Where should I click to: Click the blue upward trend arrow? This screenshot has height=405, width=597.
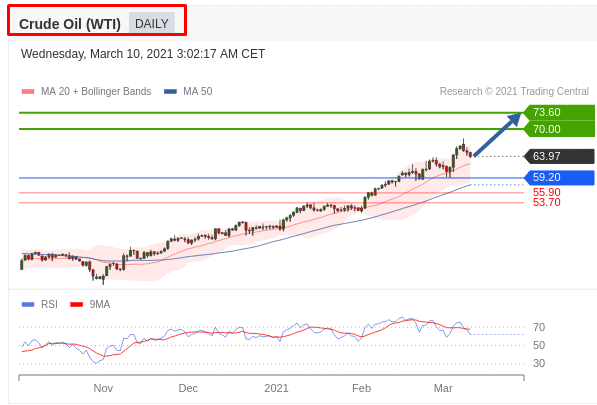pos(497,134)
